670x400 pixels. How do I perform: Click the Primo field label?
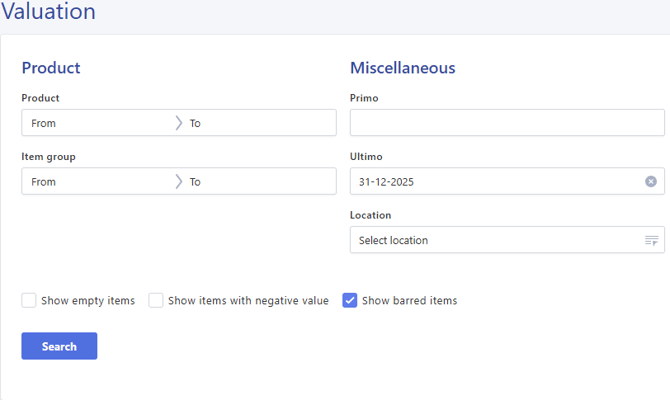(x=364, y=98)
